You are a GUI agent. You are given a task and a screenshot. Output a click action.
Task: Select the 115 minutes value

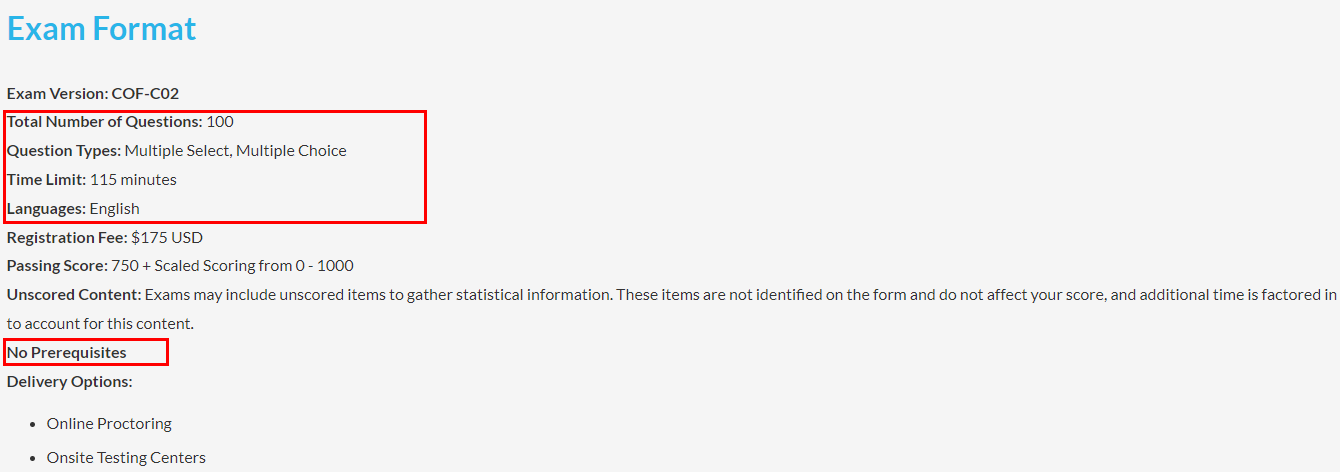[x=133, y=180]
